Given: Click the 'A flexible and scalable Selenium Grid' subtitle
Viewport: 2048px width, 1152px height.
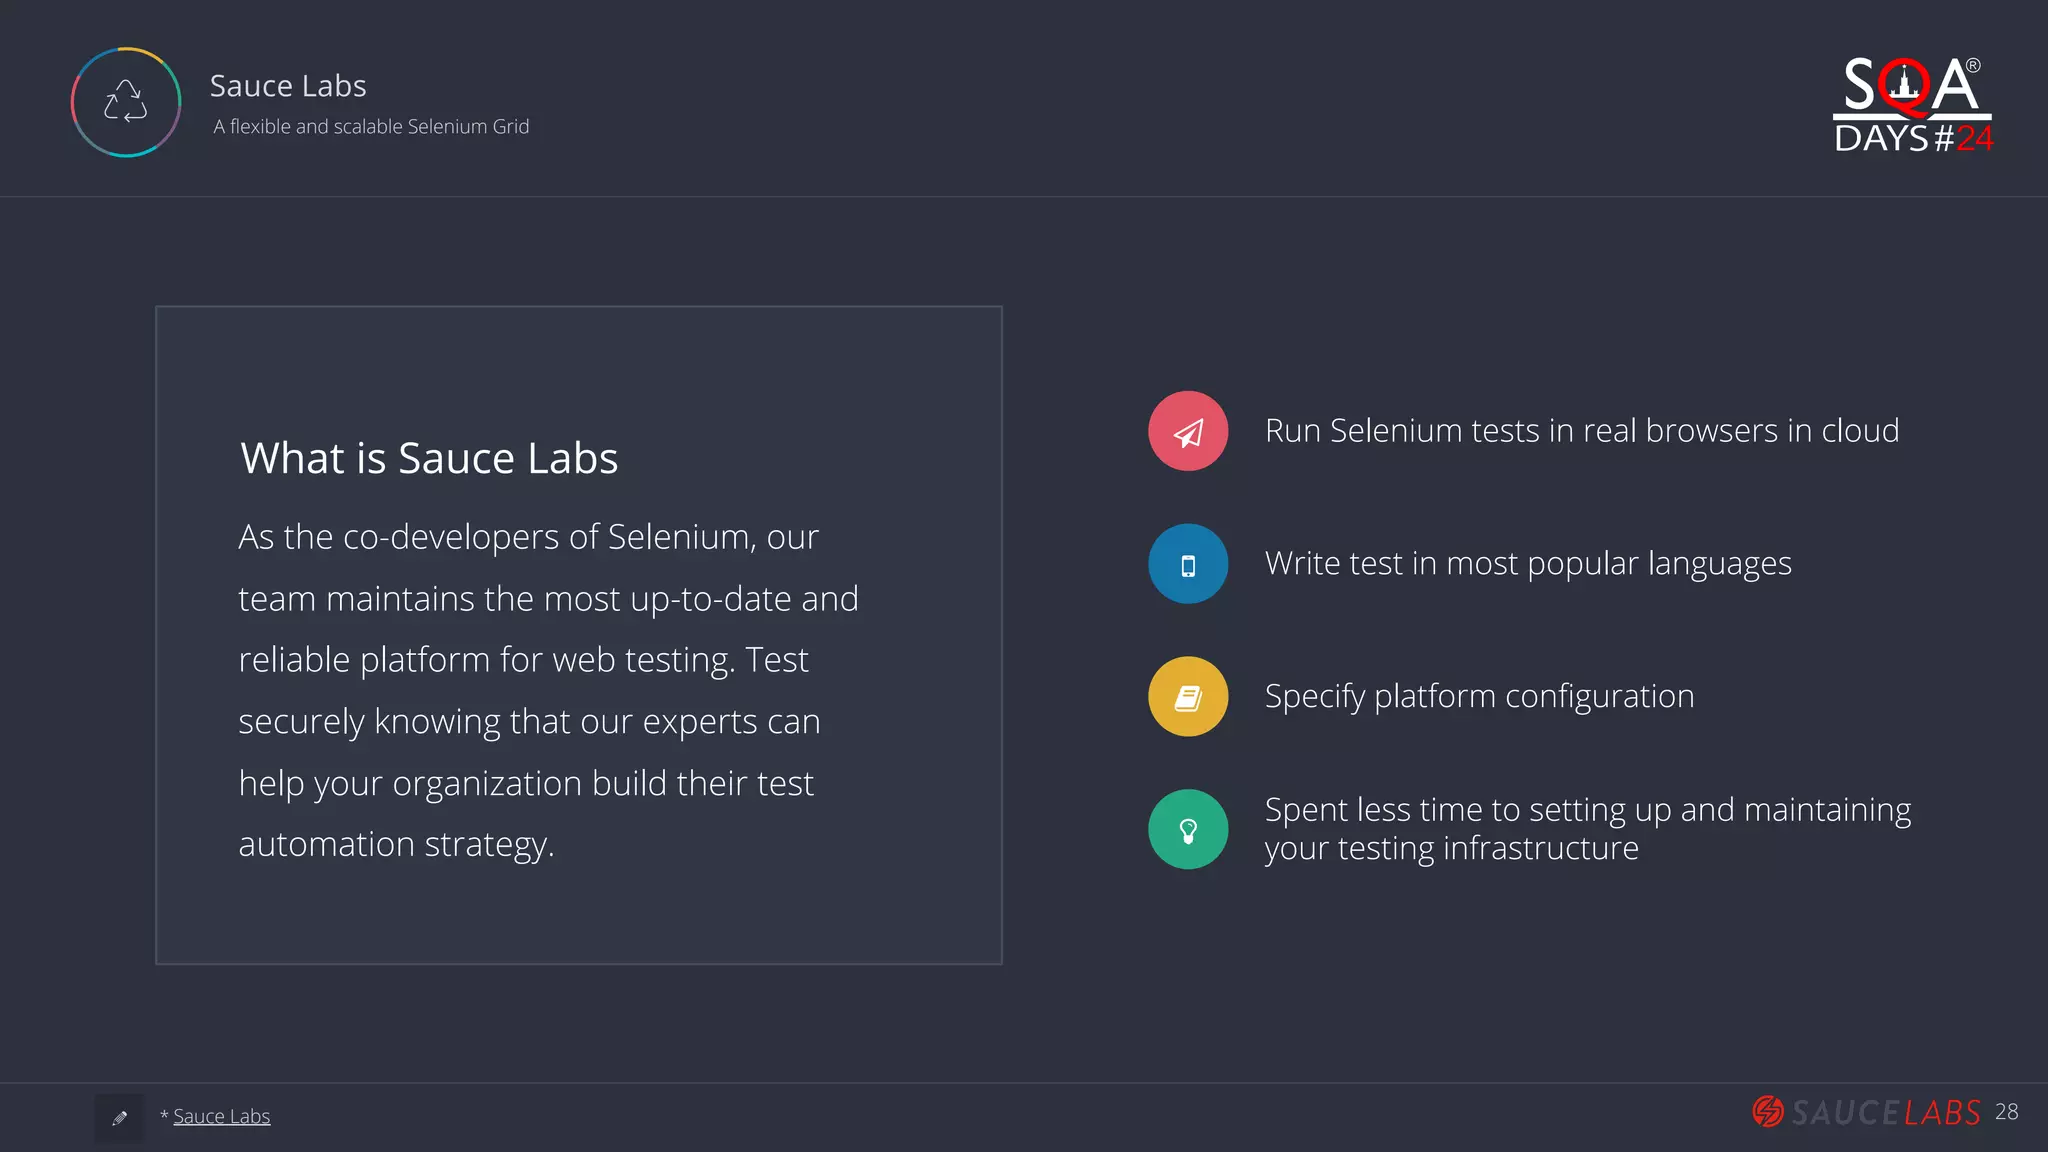Looking at the screenshot, I should (371, 127).
